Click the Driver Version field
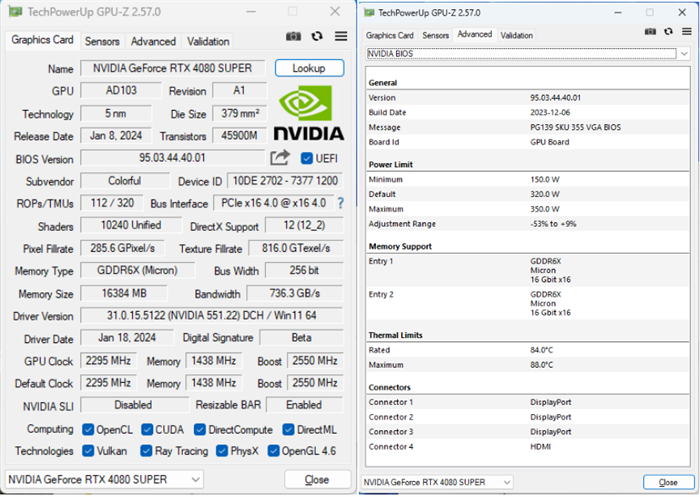Image resolution: width=700 pixels, height=497 pixels. pos(212,316)
